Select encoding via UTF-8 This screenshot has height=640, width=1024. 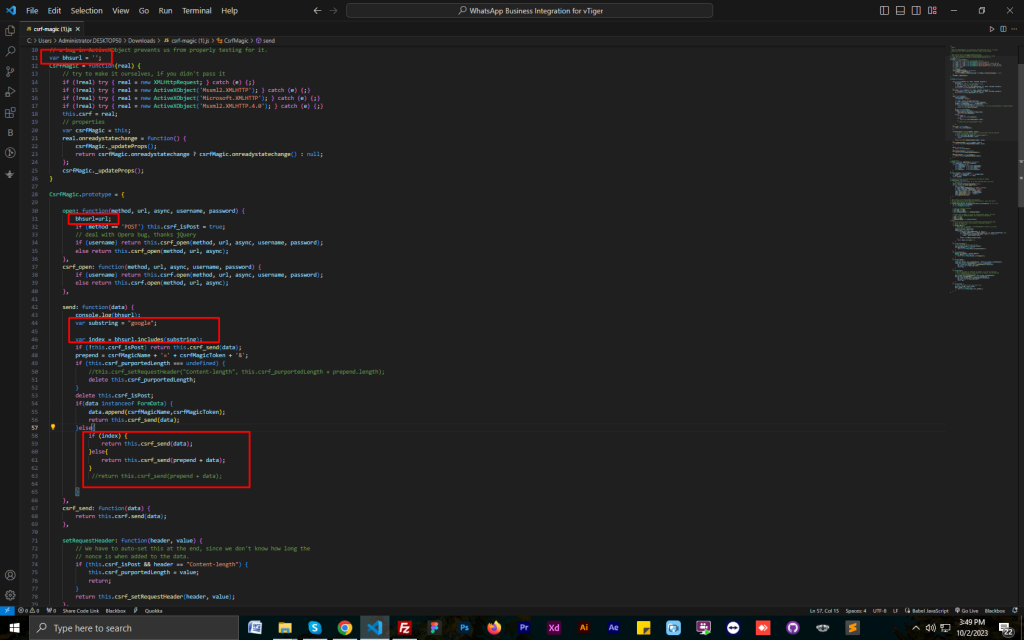[x=880, y=611]
